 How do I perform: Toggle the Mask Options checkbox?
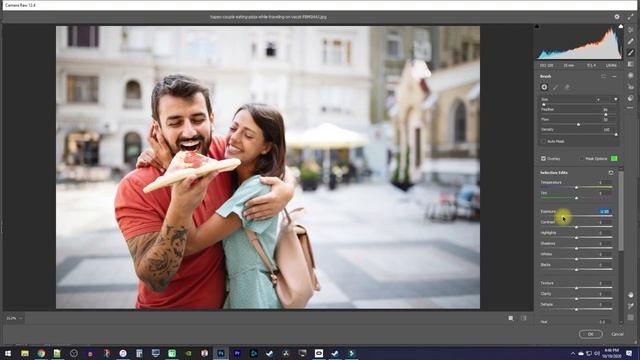(581, 158)
